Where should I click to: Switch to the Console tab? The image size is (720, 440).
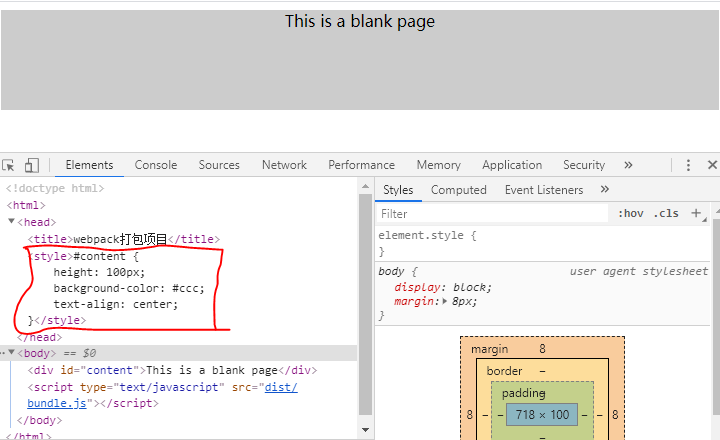point(156,165)
